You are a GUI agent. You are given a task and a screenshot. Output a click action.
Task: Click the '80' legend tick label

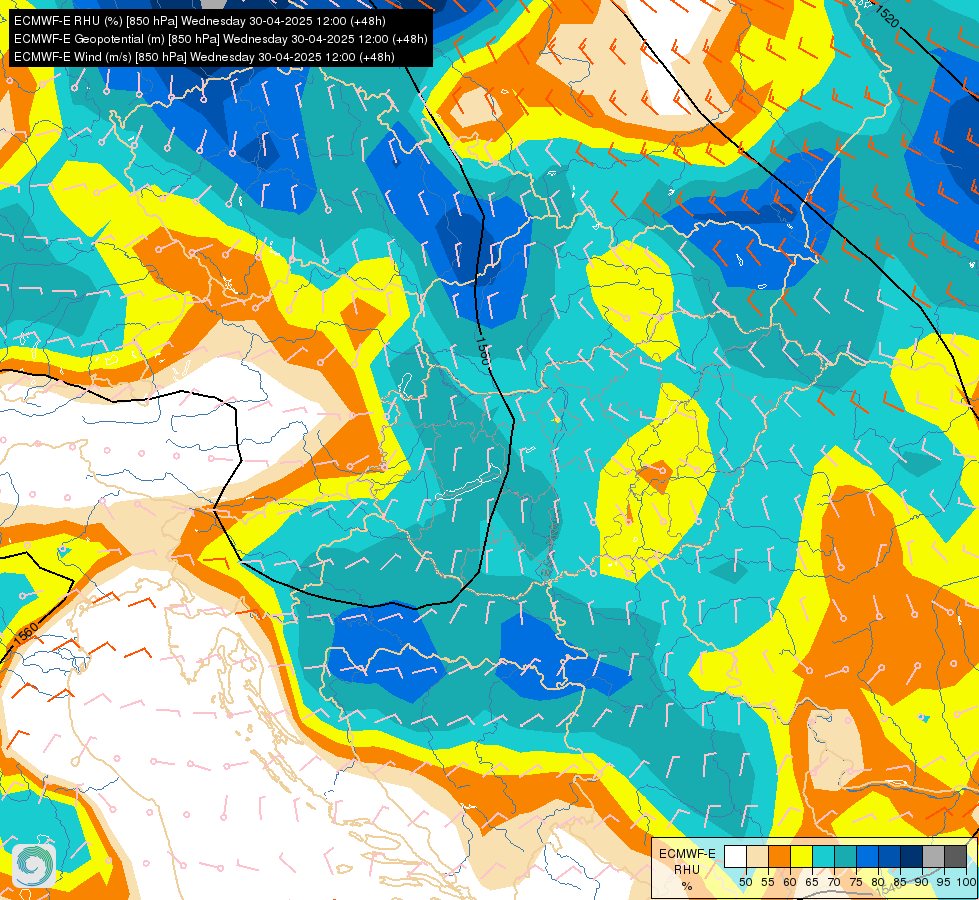pos(878,882)
